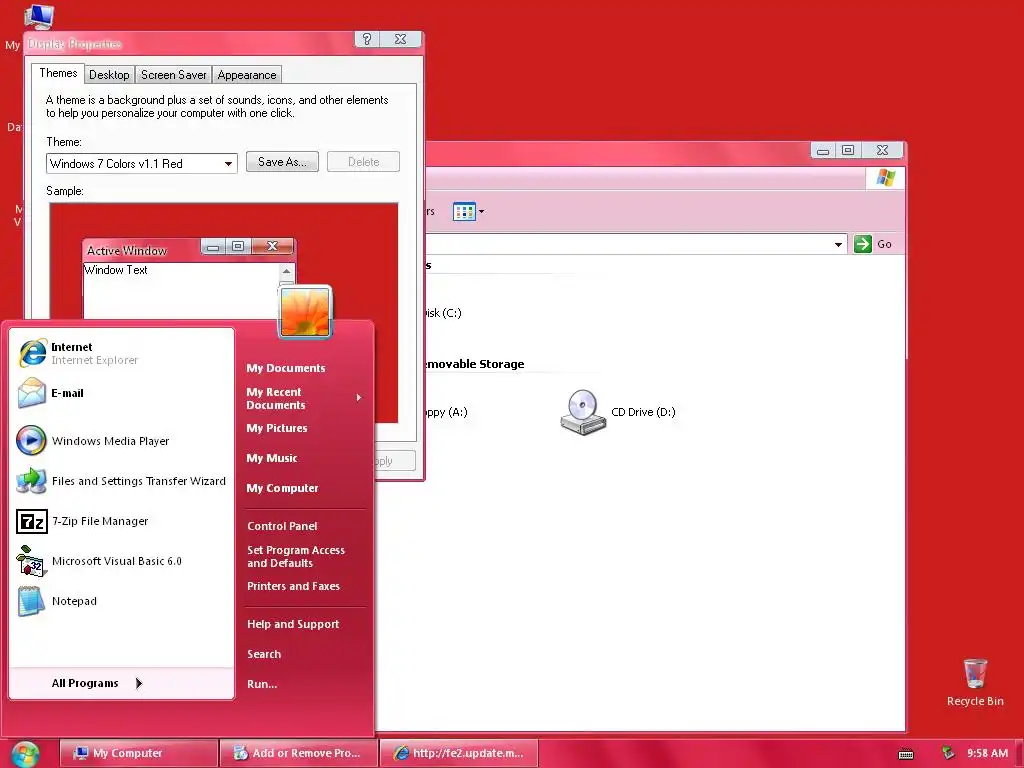
Task: Click the My Computer desktop icon
Action: pos(38,16)
